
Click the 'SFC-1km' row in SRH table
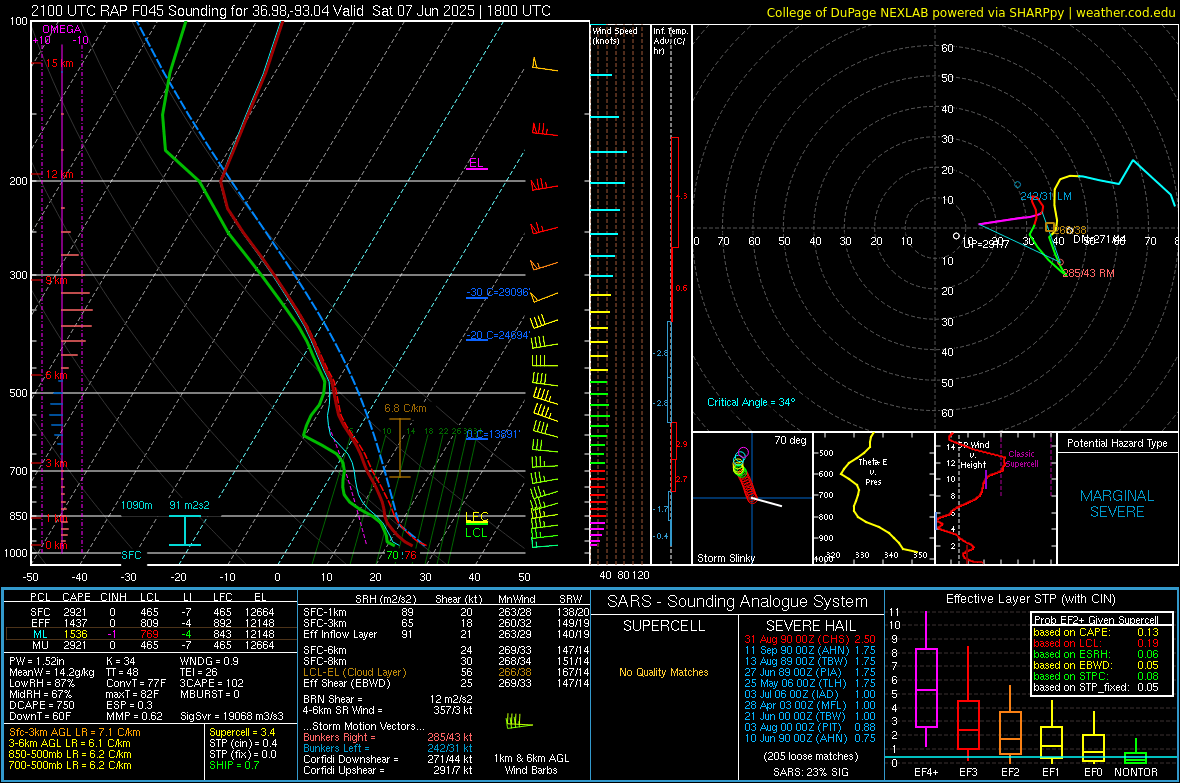[446, 612]
